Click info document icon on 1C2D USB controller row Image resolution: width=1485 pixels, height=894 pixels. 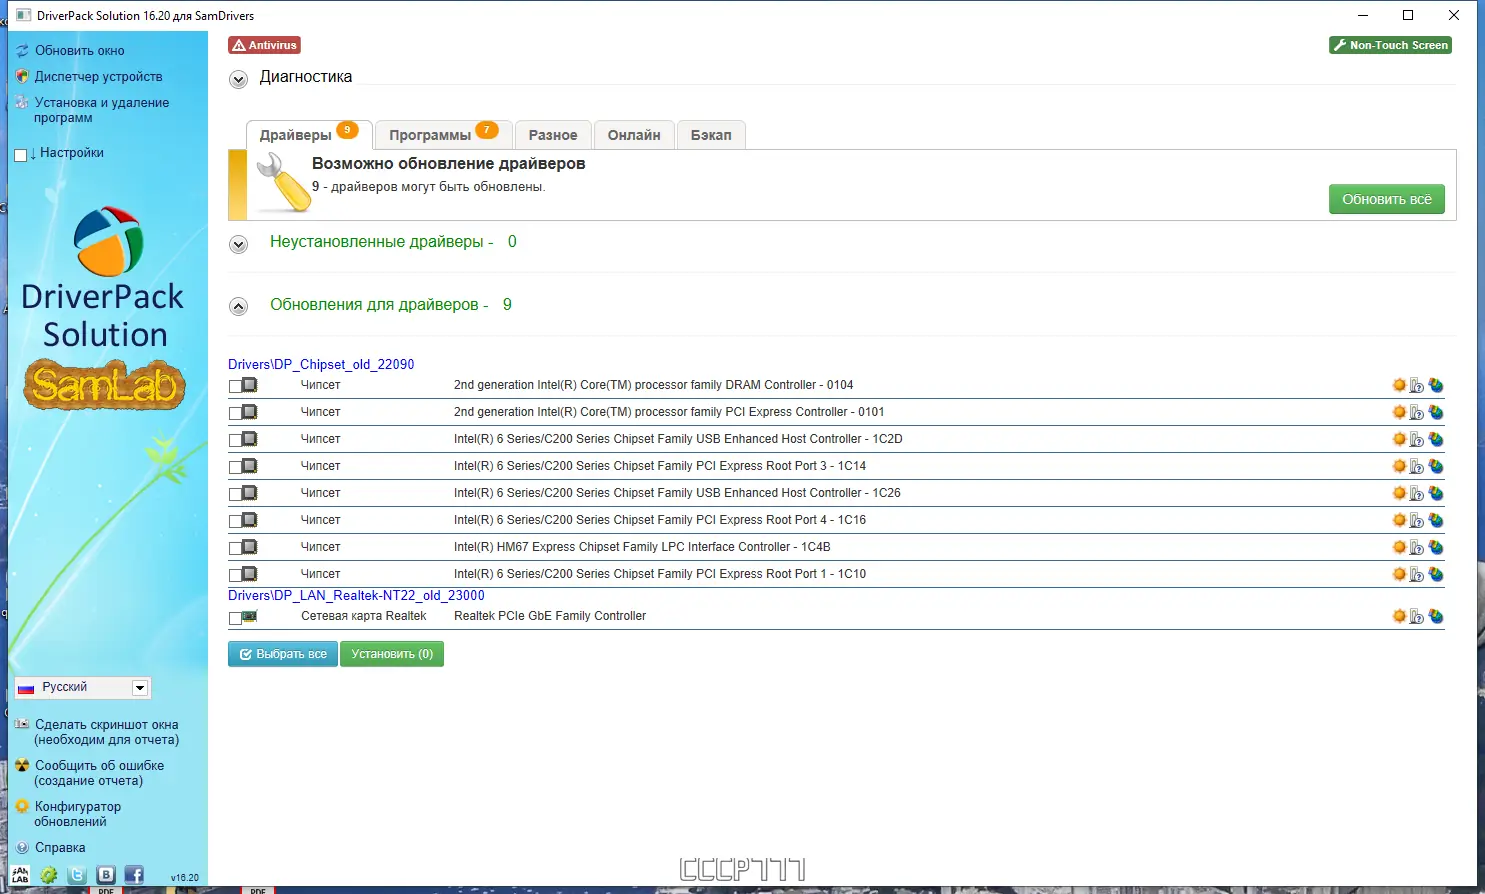tap(1417, 439)
